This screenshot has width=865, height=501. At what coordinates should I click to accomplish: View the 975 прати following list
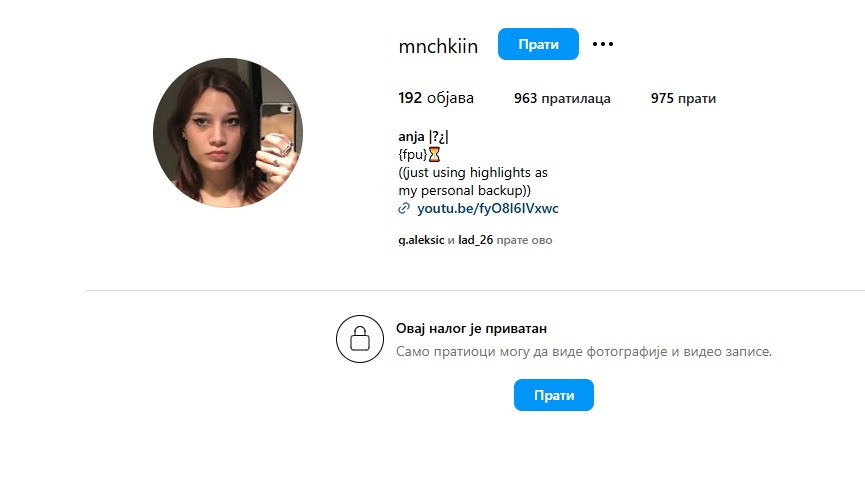tap(683, 98)
